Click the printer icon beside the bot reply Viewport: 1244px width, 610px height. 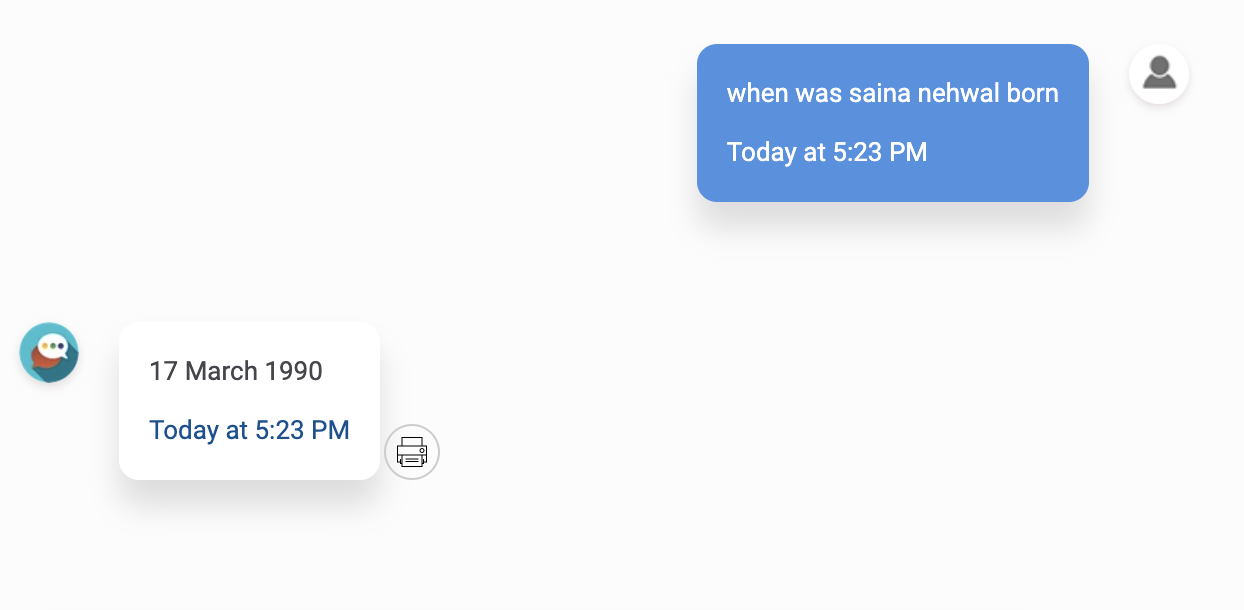coord(412,452)
